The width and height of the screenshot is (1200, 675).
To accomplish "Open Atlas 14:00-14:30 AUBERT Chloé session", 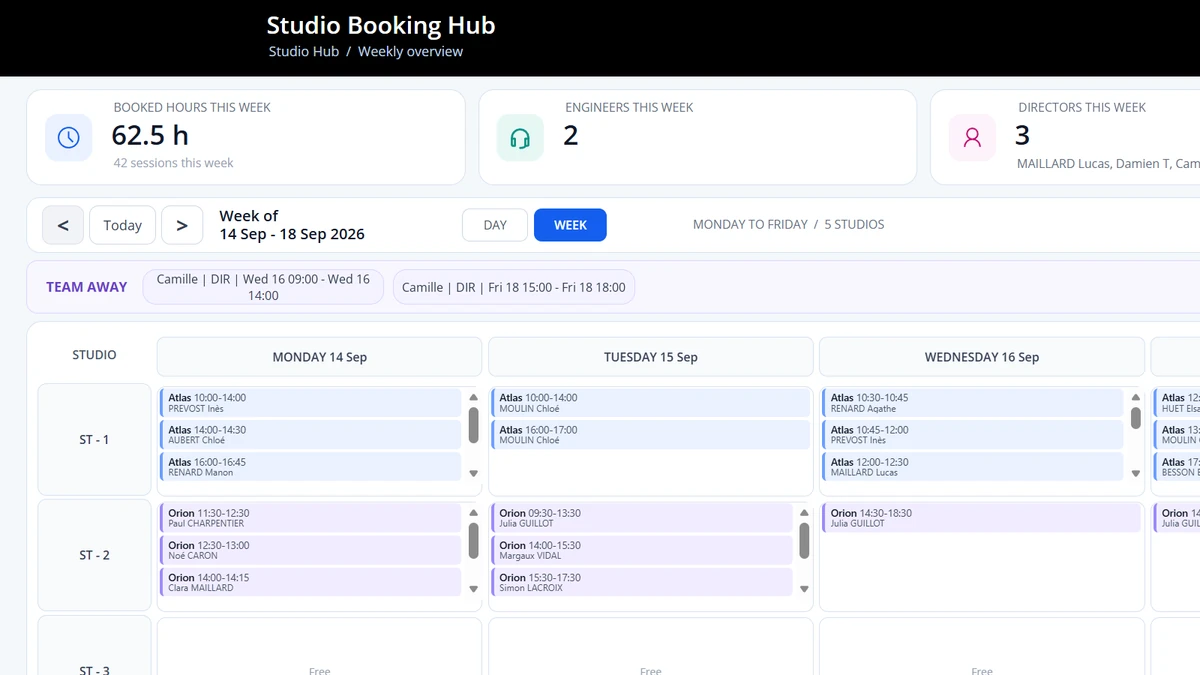I will point(310,435).
